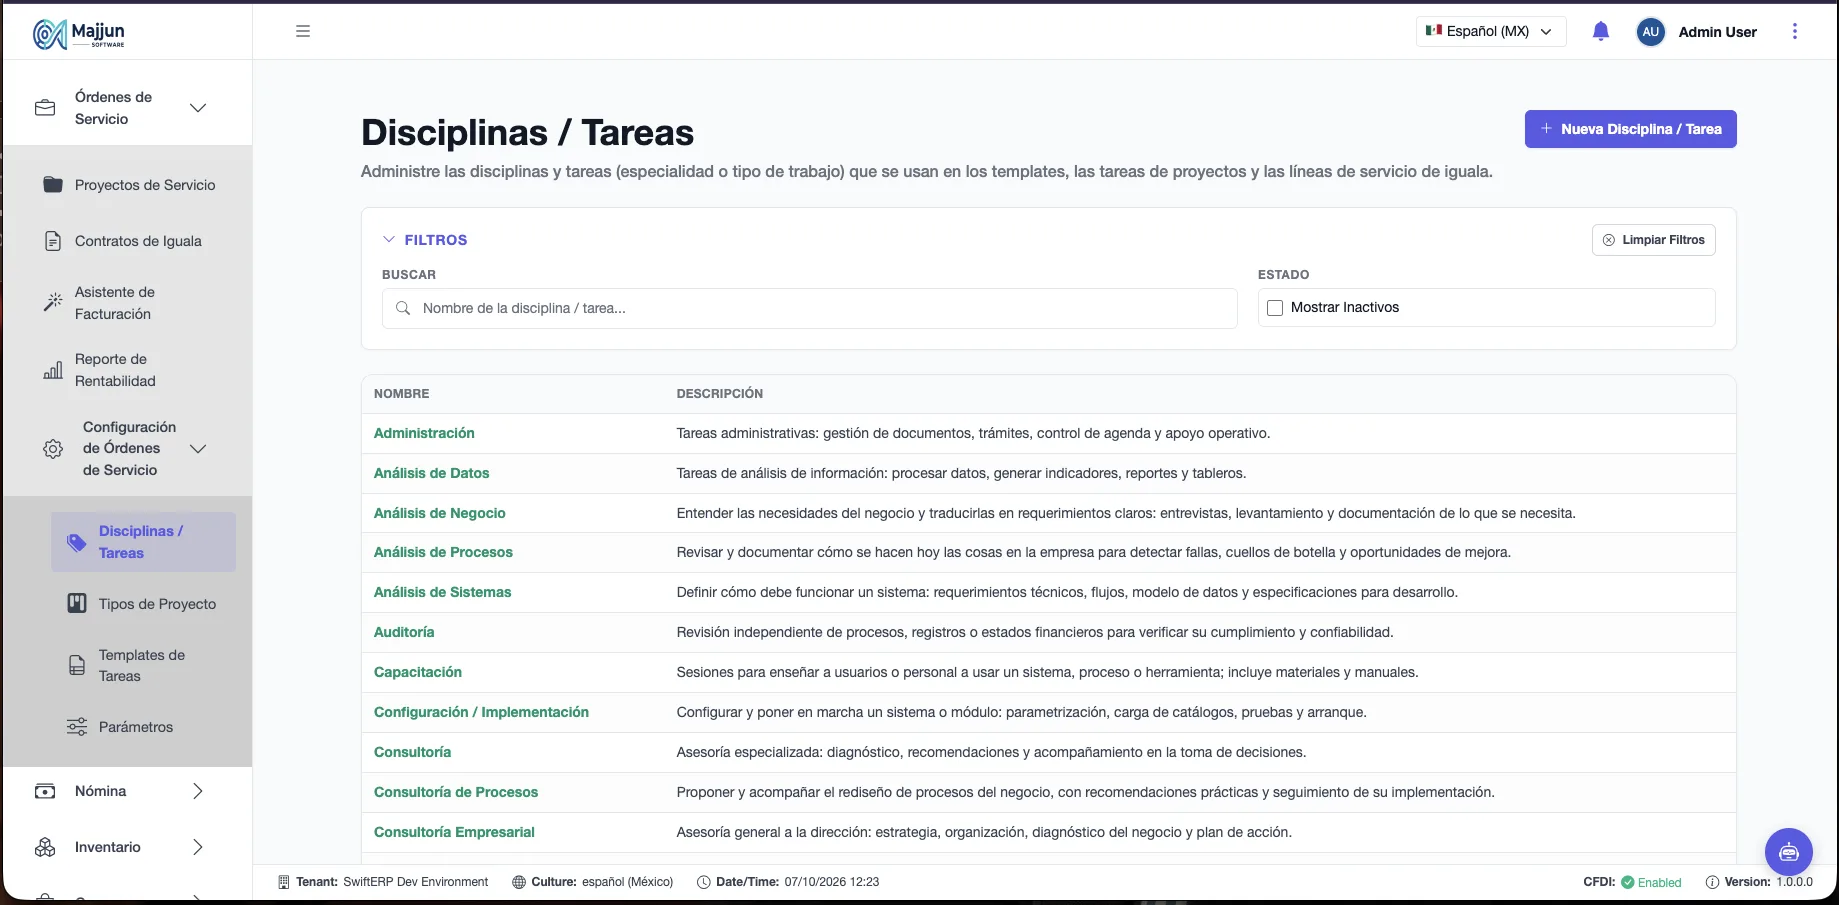Collapse Configuración de Órdenes de Servicio

coord(198,449)
